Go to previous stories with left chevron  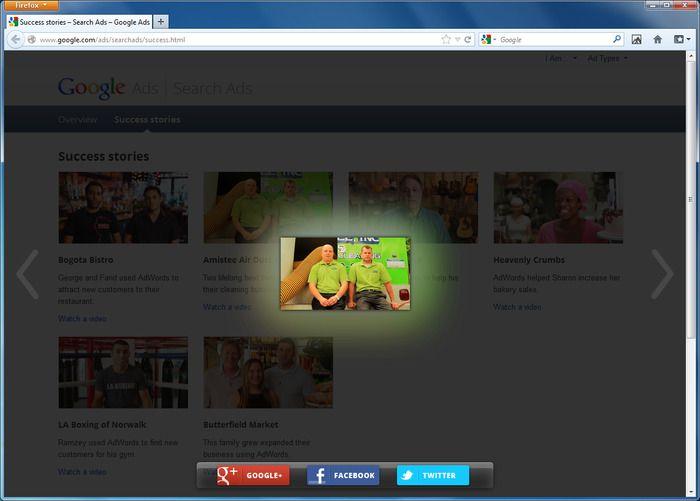(x=28, y=274)
